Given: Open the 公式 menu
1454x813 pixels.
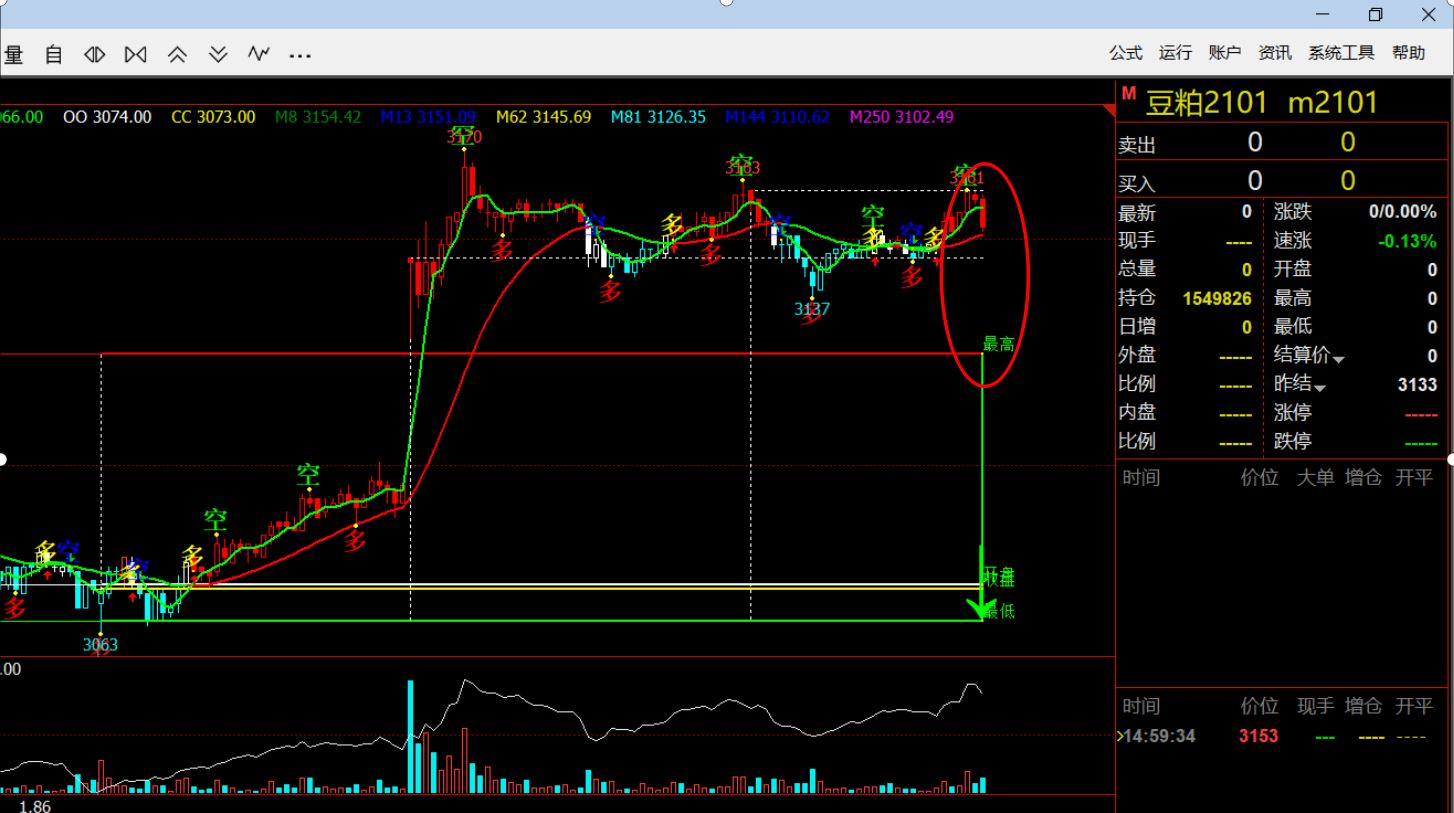Looking at the screenshot, I should click(x=1125, y=53).
